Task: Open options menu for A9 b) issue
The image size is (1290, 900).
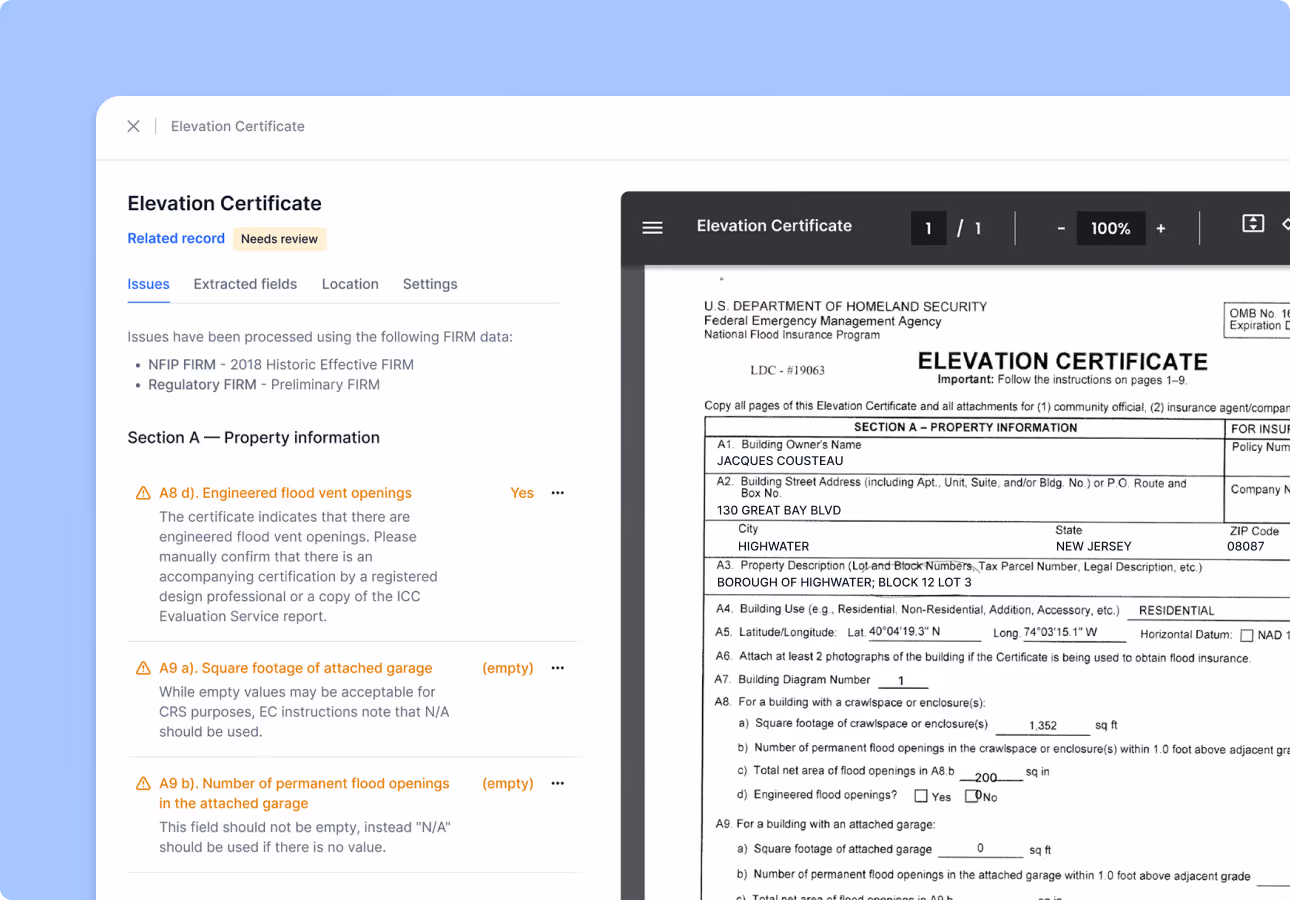Action: pyautogui.click(x=558, y=784)
